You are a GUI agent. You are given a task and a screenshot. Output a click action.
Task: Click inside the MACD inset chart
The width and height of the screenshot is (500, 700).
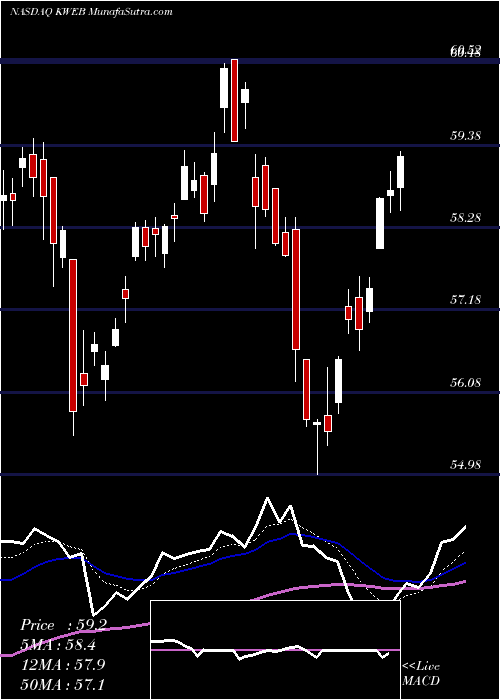275,650
